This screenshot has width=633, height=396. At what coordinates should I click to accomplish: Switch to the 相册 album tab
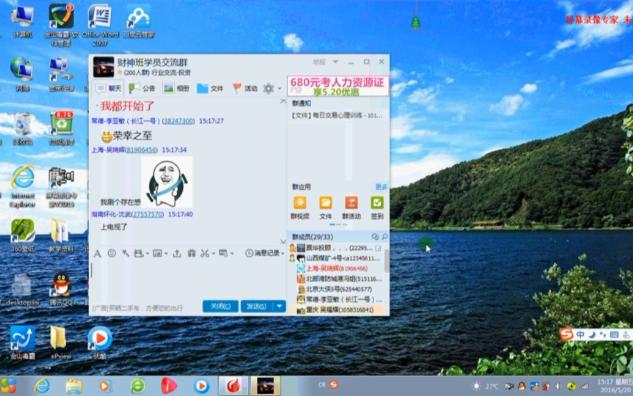click(176, 88)
